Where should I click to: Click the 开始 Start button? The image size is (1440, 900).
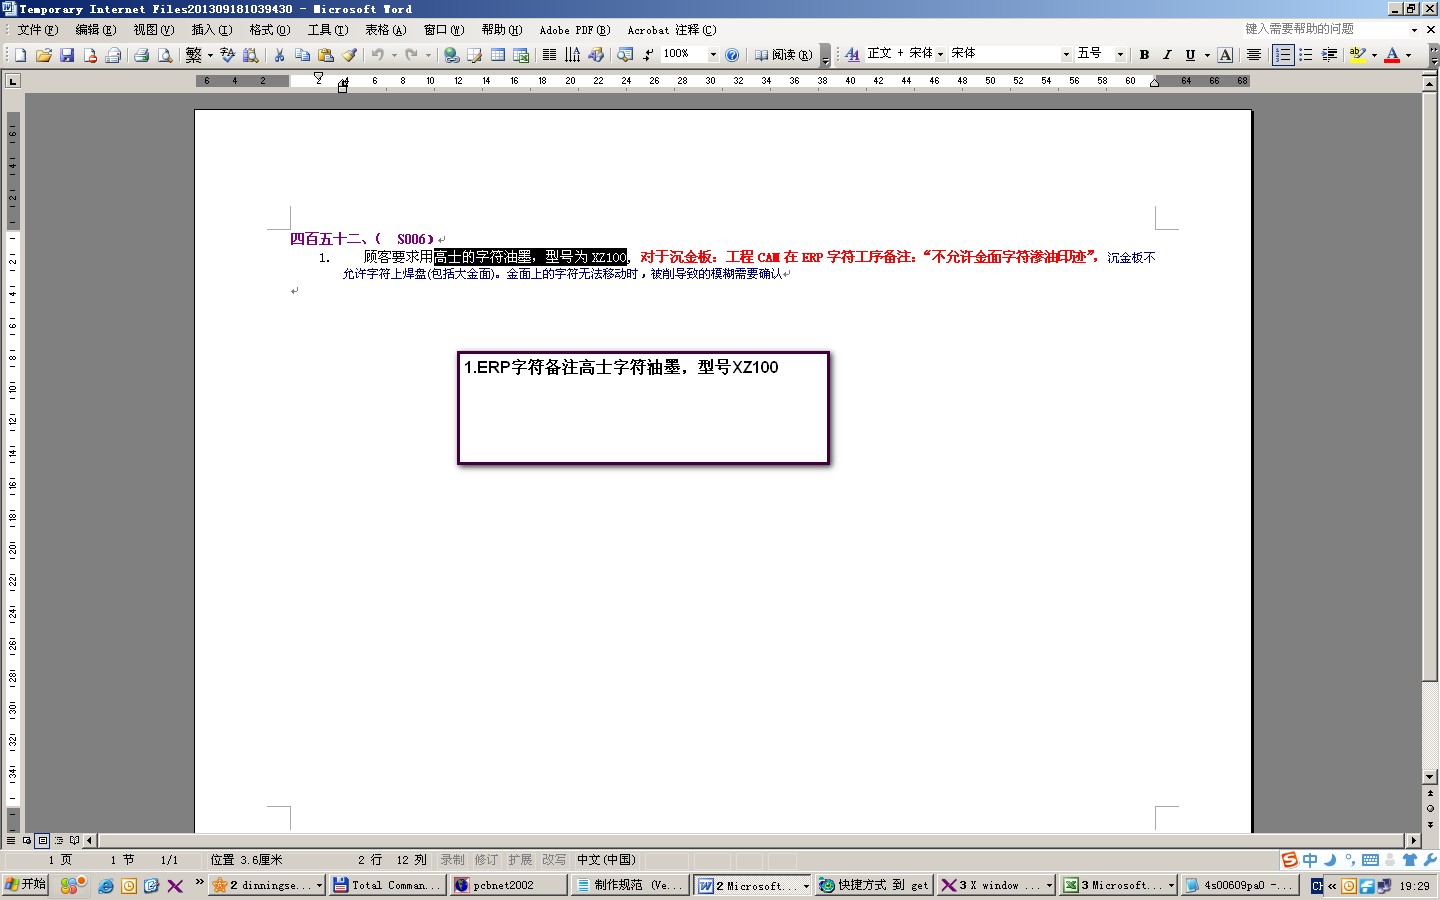[25, 885]
